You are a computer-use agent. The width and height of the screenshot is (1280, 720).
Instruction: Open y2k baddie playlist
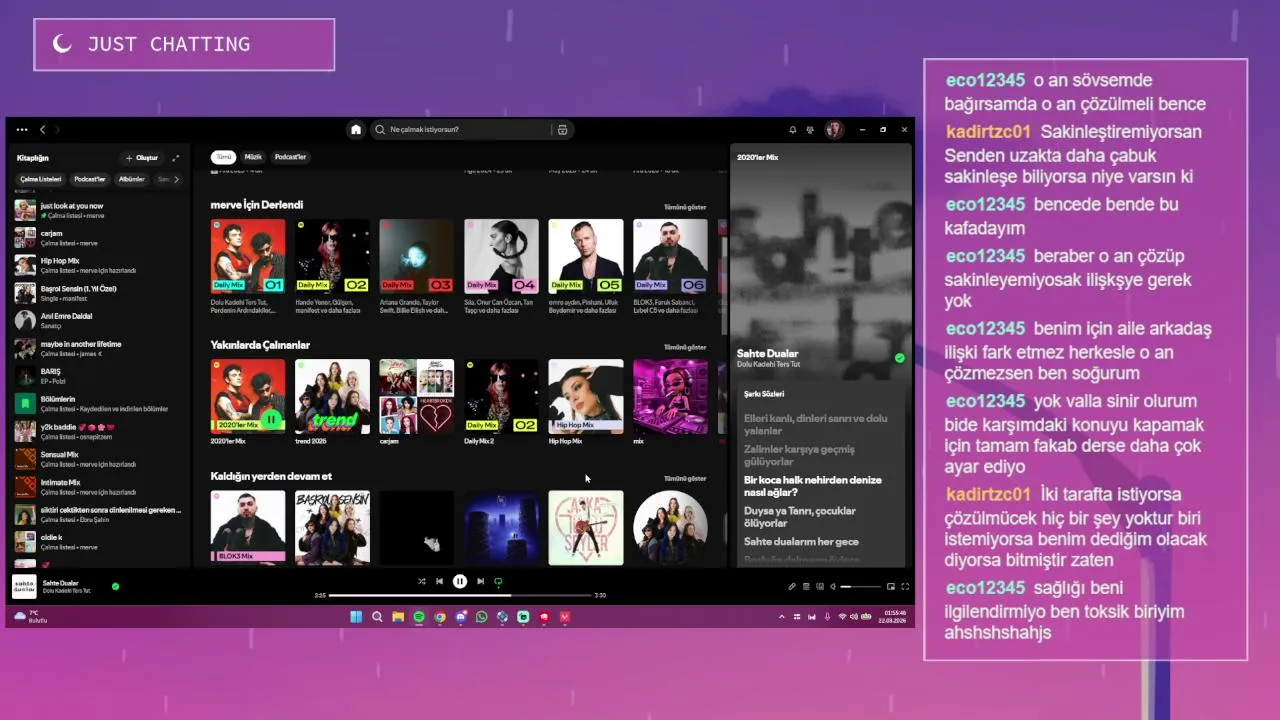coord(98,431)
